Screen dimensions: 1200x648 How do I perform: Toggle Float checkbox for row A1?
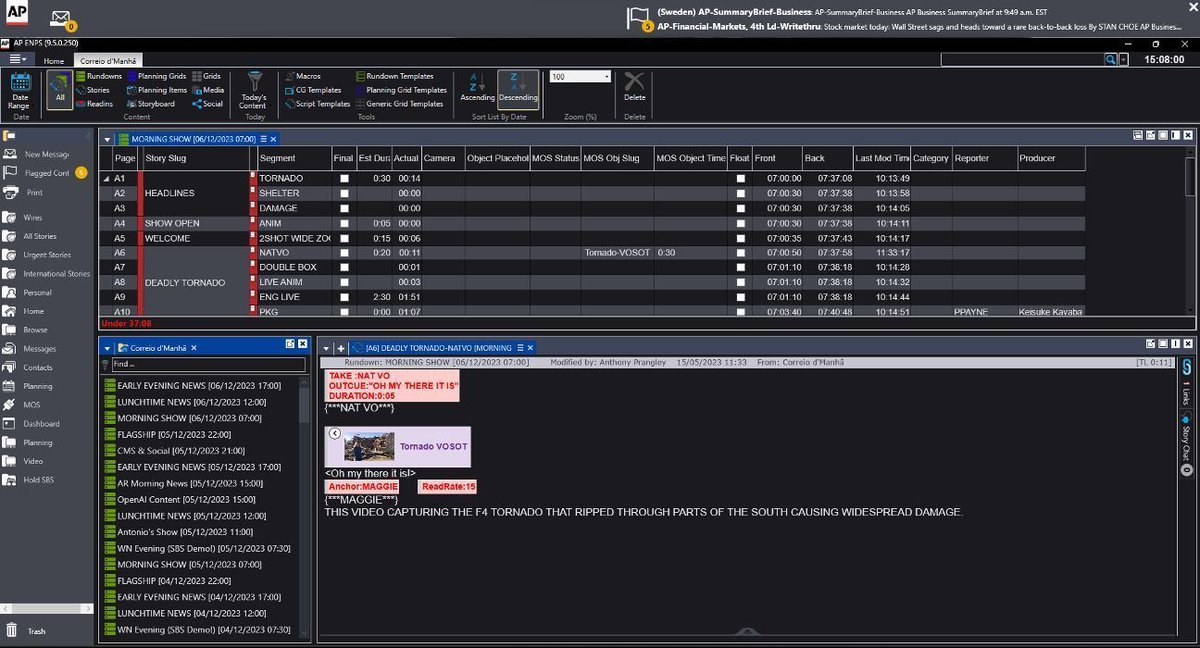(x=741, y=178)
